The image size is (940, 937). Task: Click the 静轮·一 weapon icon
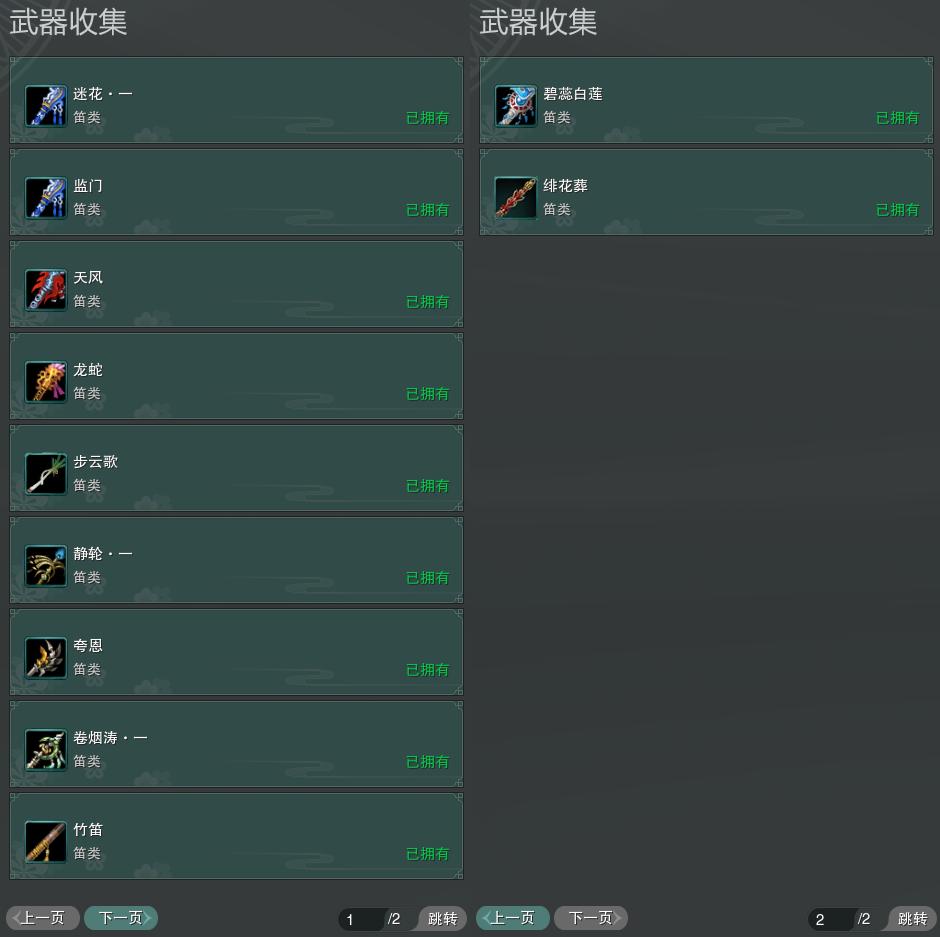point(46,565)
